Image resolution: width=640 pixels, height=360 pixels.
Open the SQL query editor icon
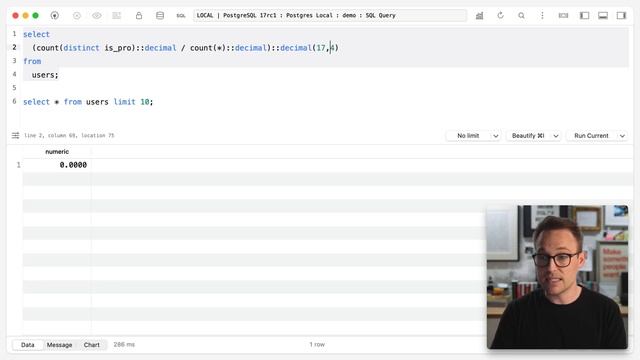(x=181, y=16)
